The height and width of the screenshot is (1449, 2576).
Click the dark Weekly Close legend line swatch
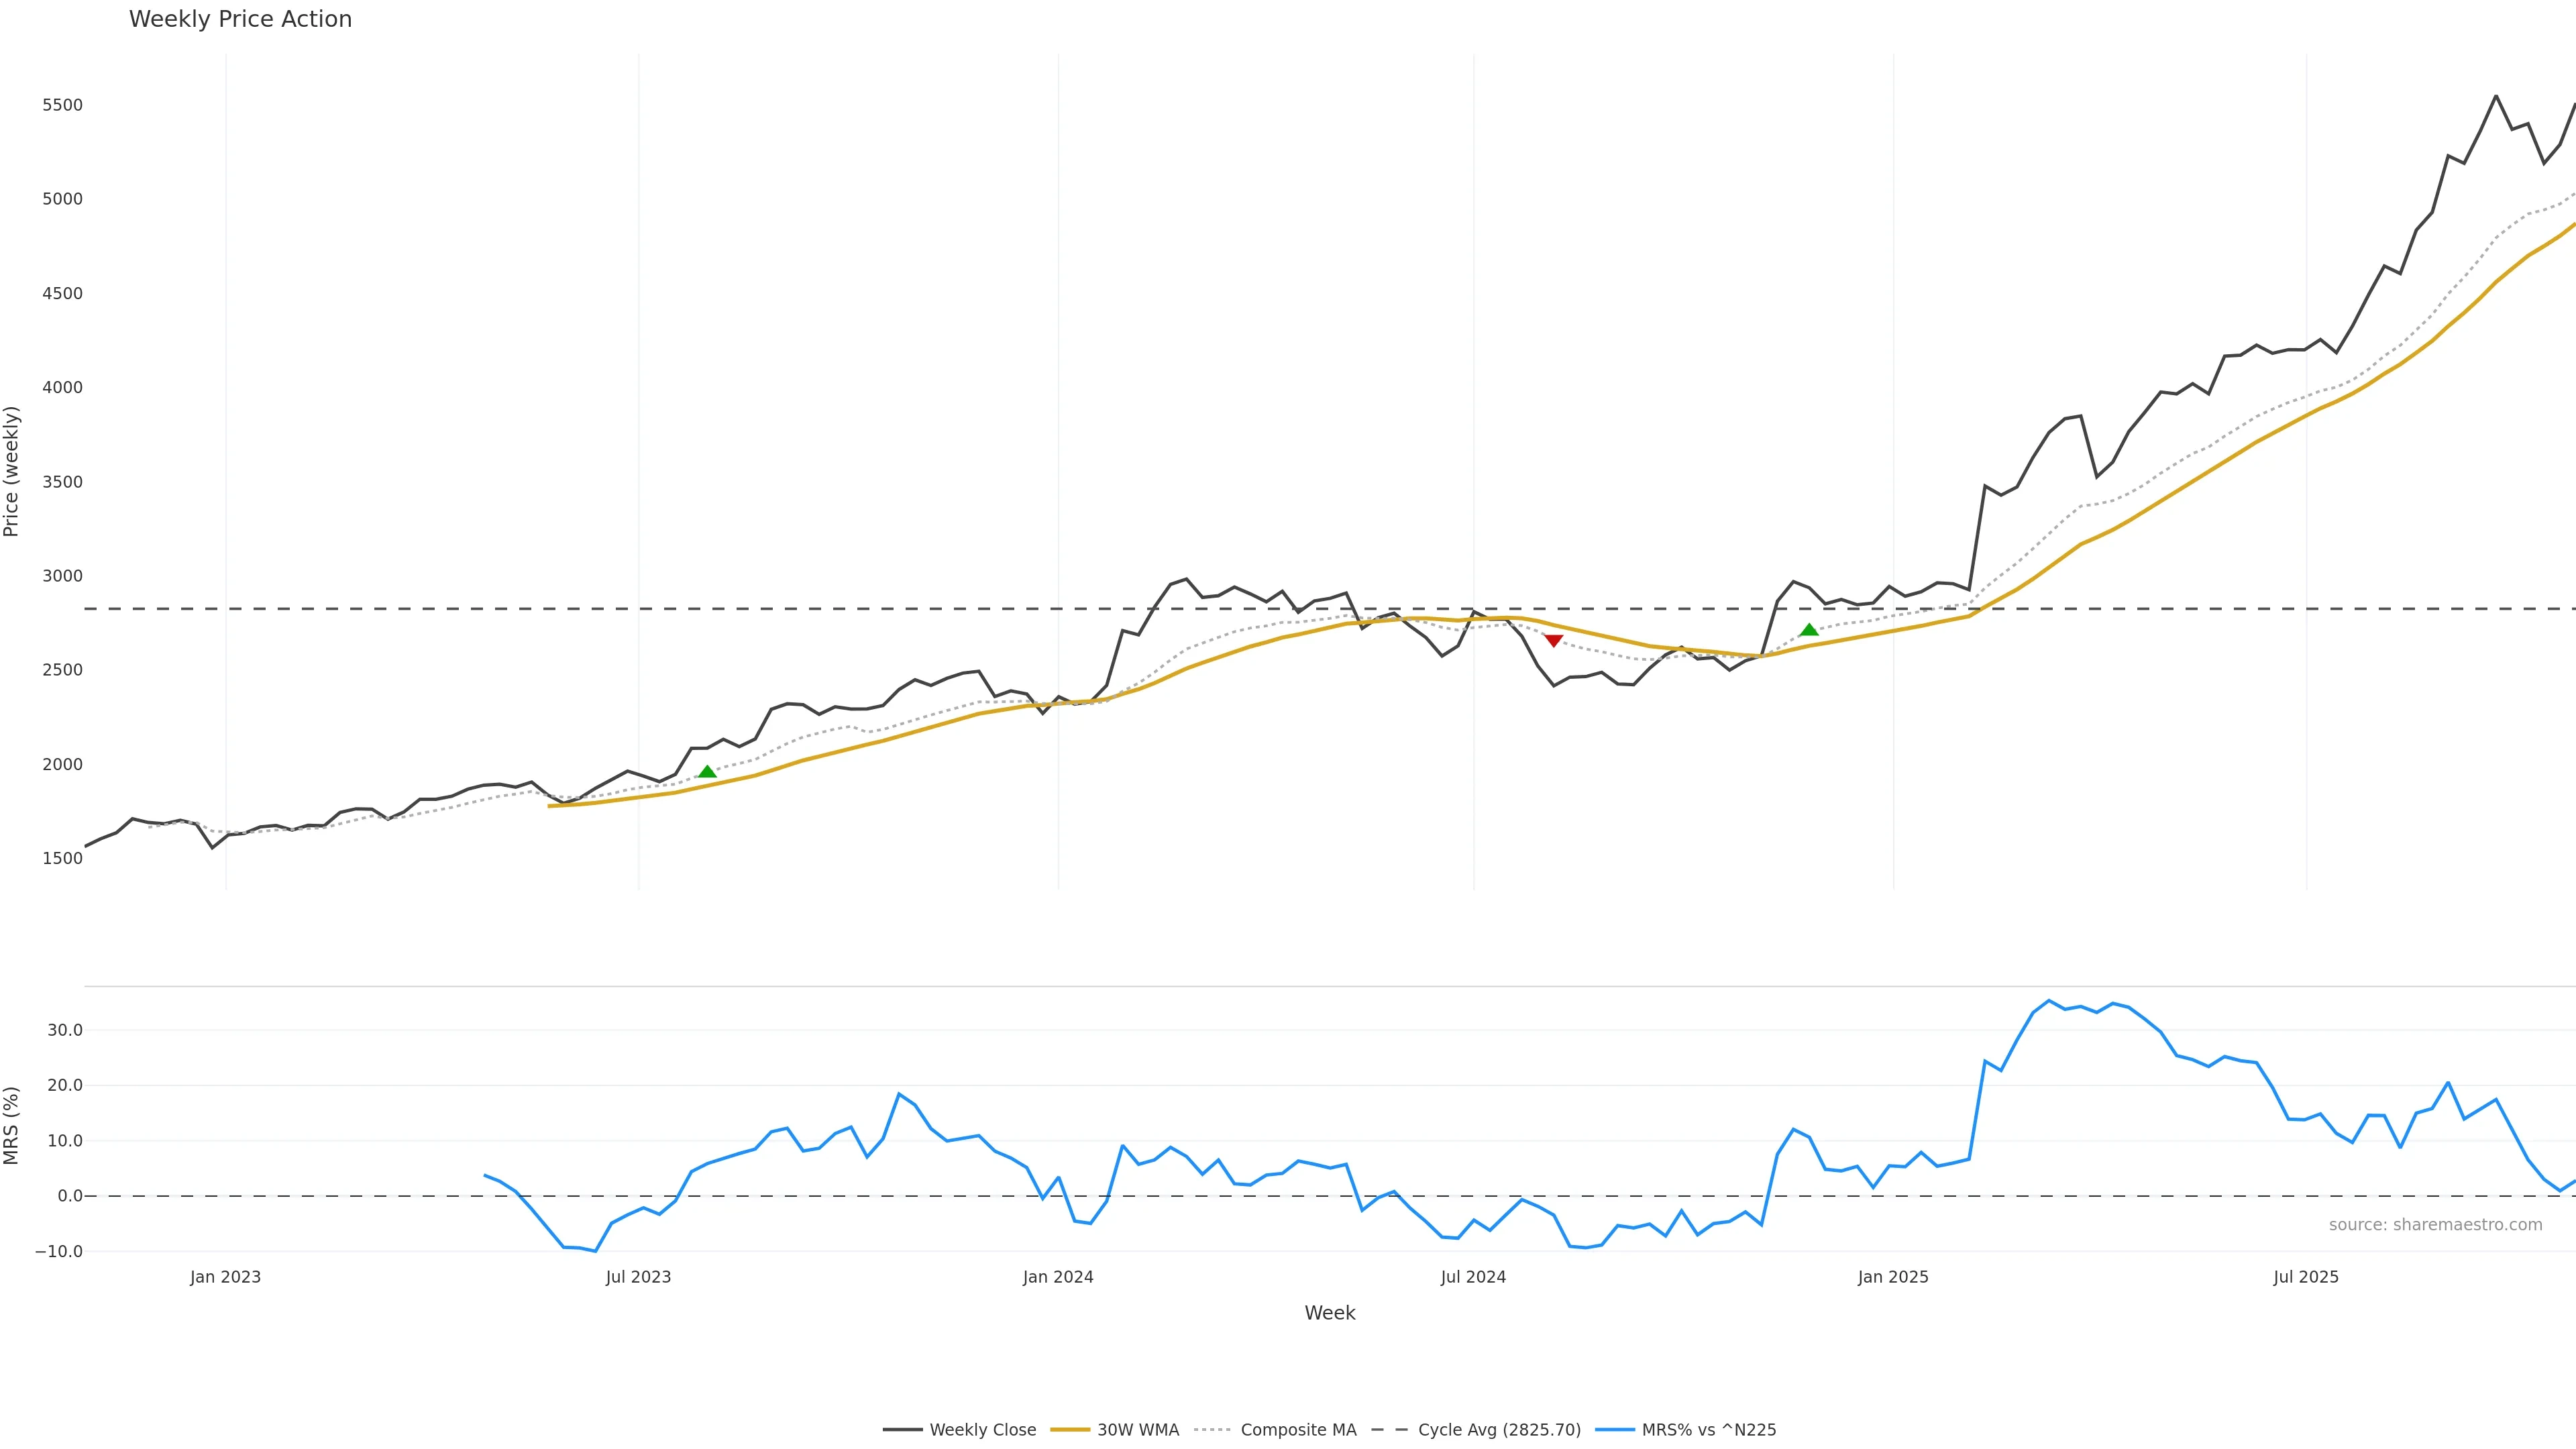(x=902, y=1430)
